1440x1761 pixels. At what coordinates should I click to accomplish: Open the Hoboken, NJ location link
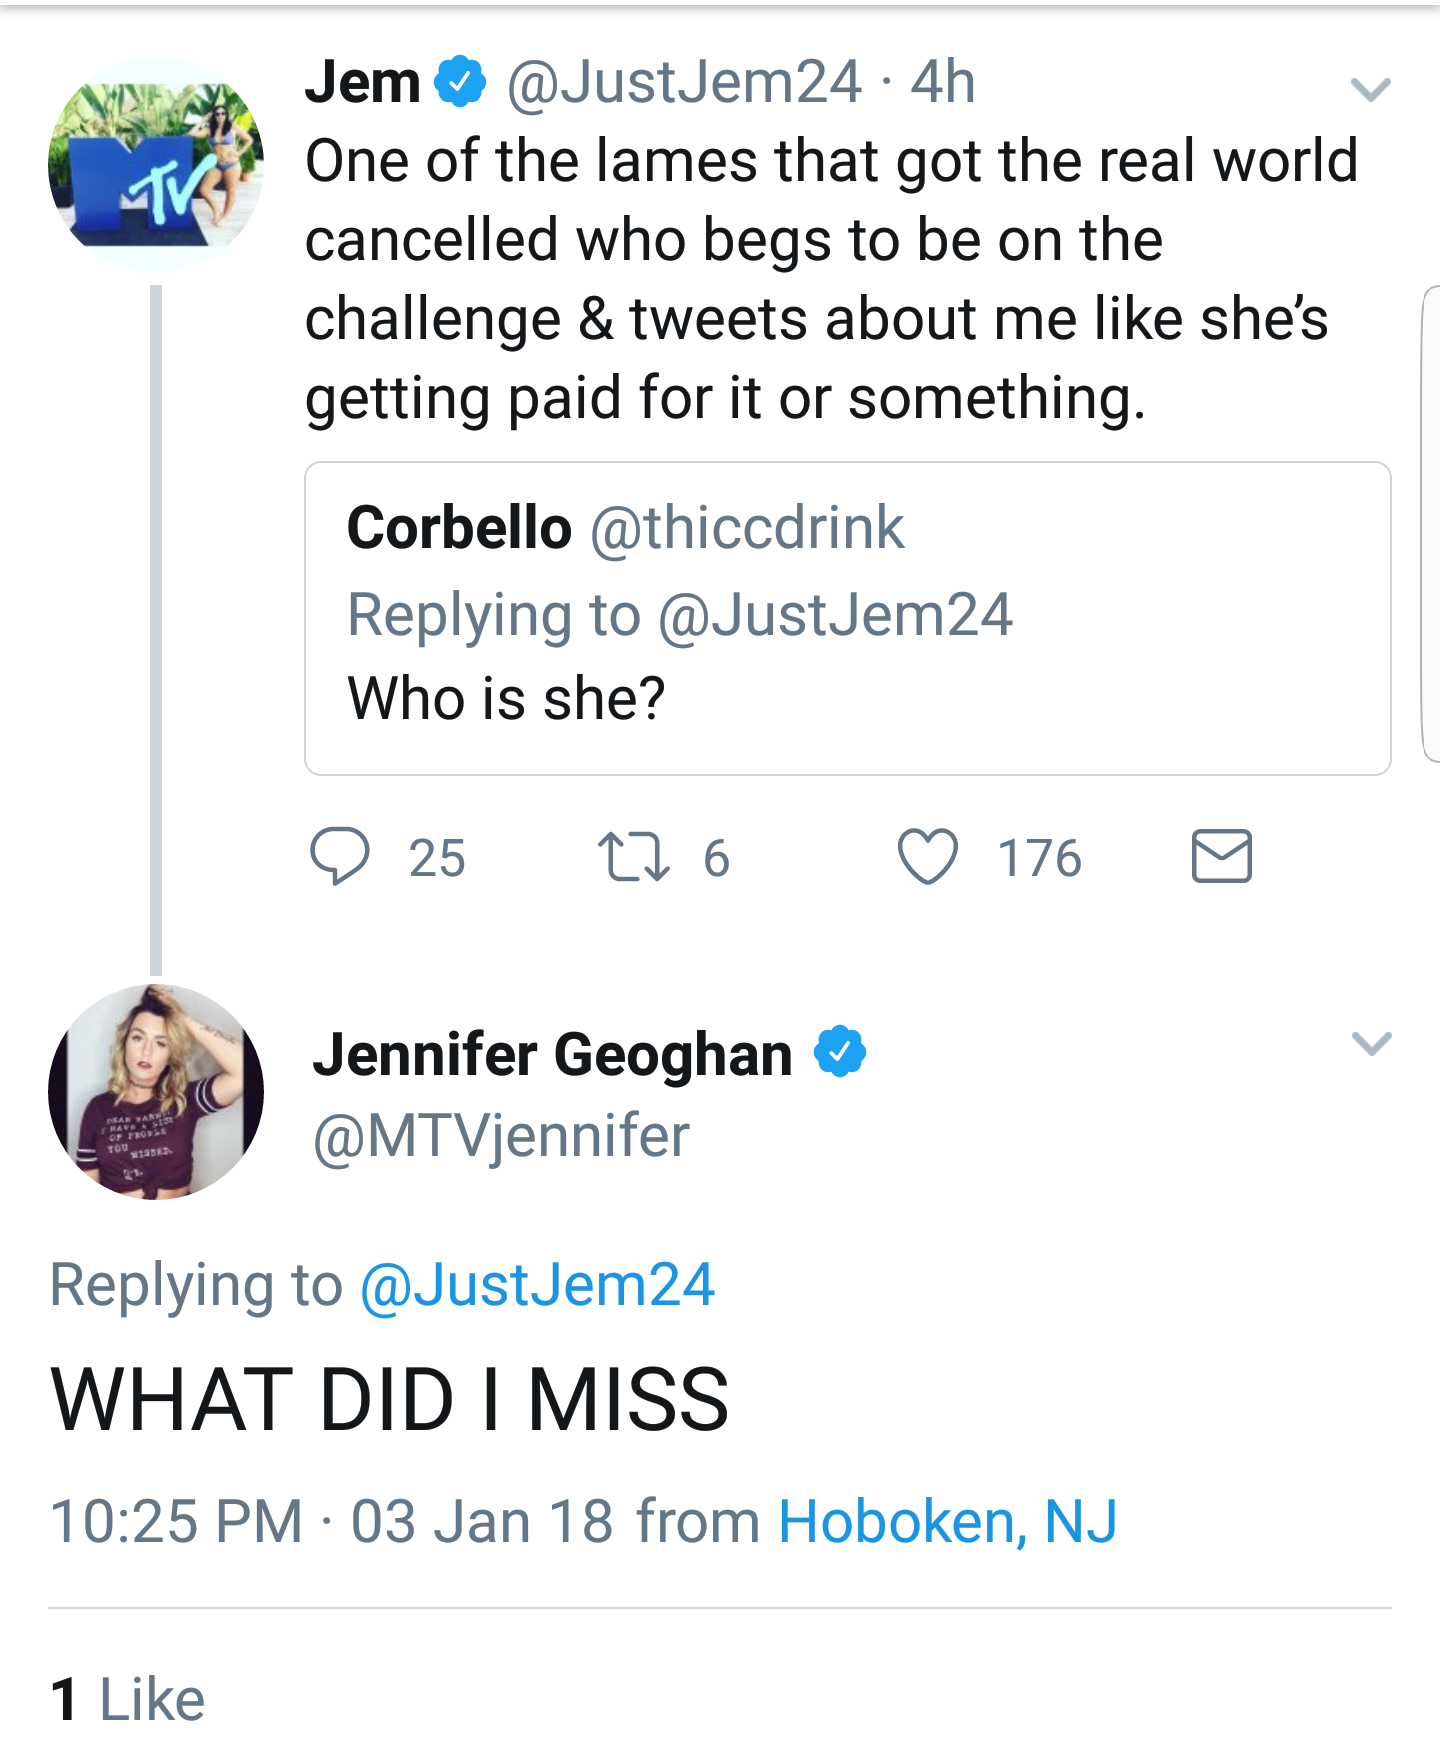point(947,1521)
